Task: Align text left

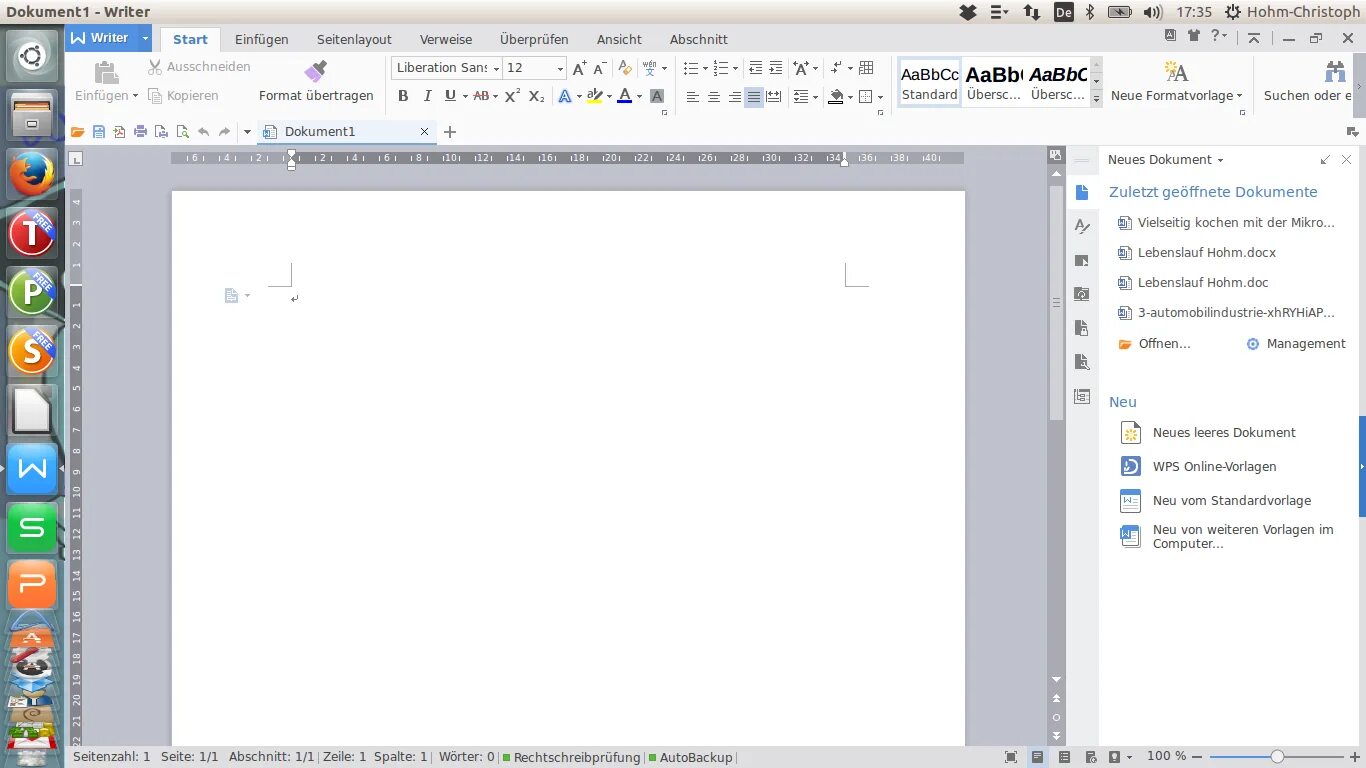Action: coord(693,97)
